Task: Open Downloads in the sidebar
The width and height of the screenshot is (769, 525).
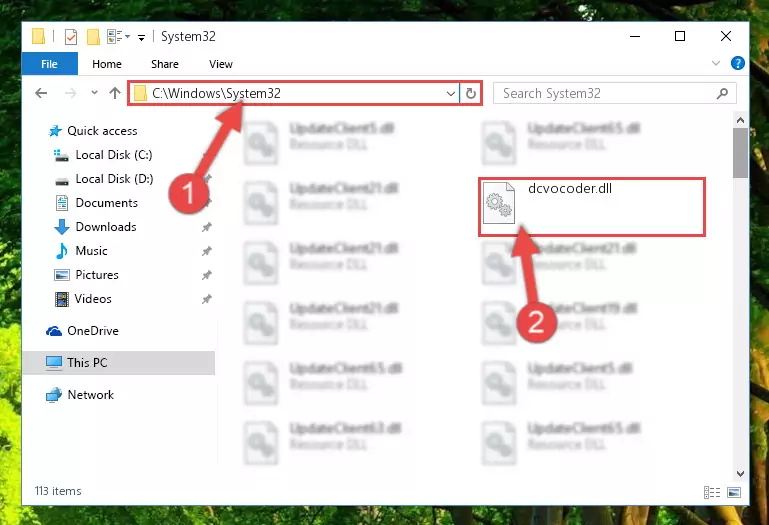Action: click(106, 227)
